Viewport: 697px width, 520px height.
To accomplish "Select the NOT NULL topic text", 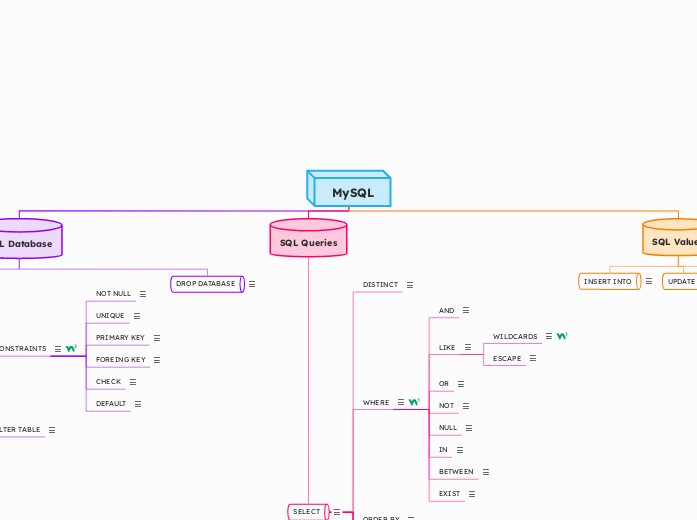I will point(113,294).
